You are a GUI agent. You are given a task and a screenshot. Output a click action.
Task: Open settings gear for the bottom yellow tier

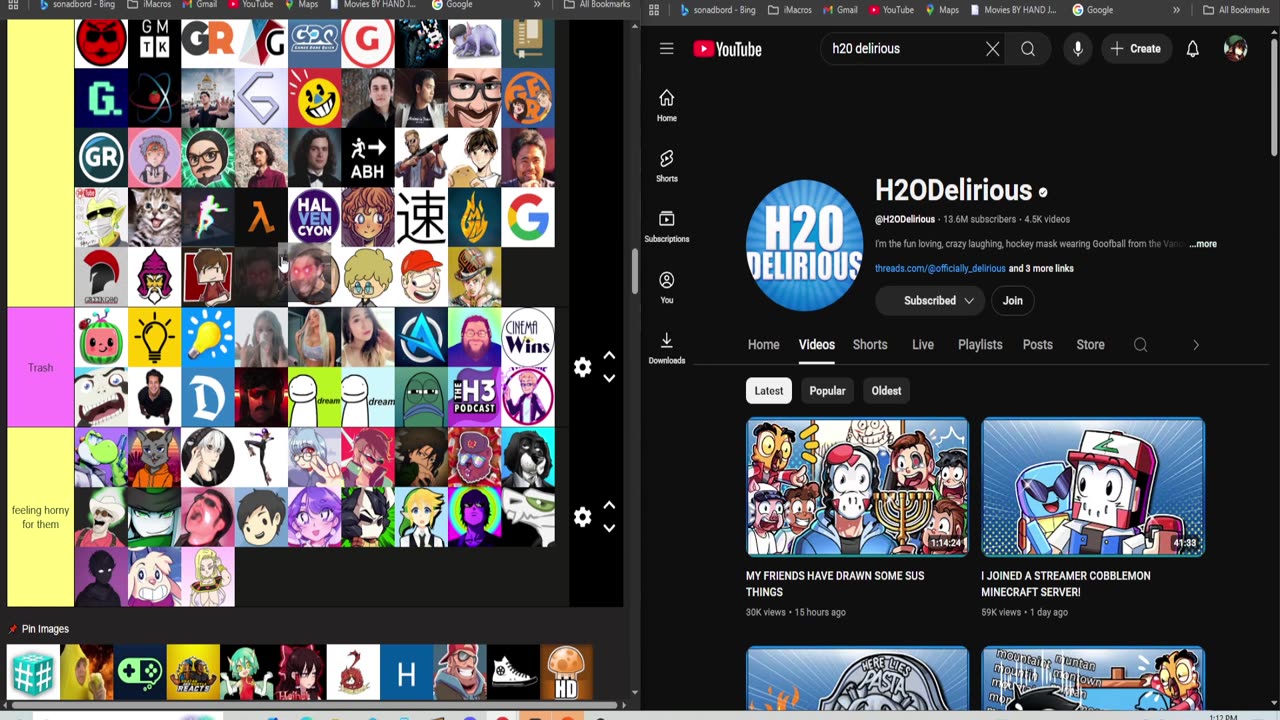pyautogui.click(x=583, y=517)
